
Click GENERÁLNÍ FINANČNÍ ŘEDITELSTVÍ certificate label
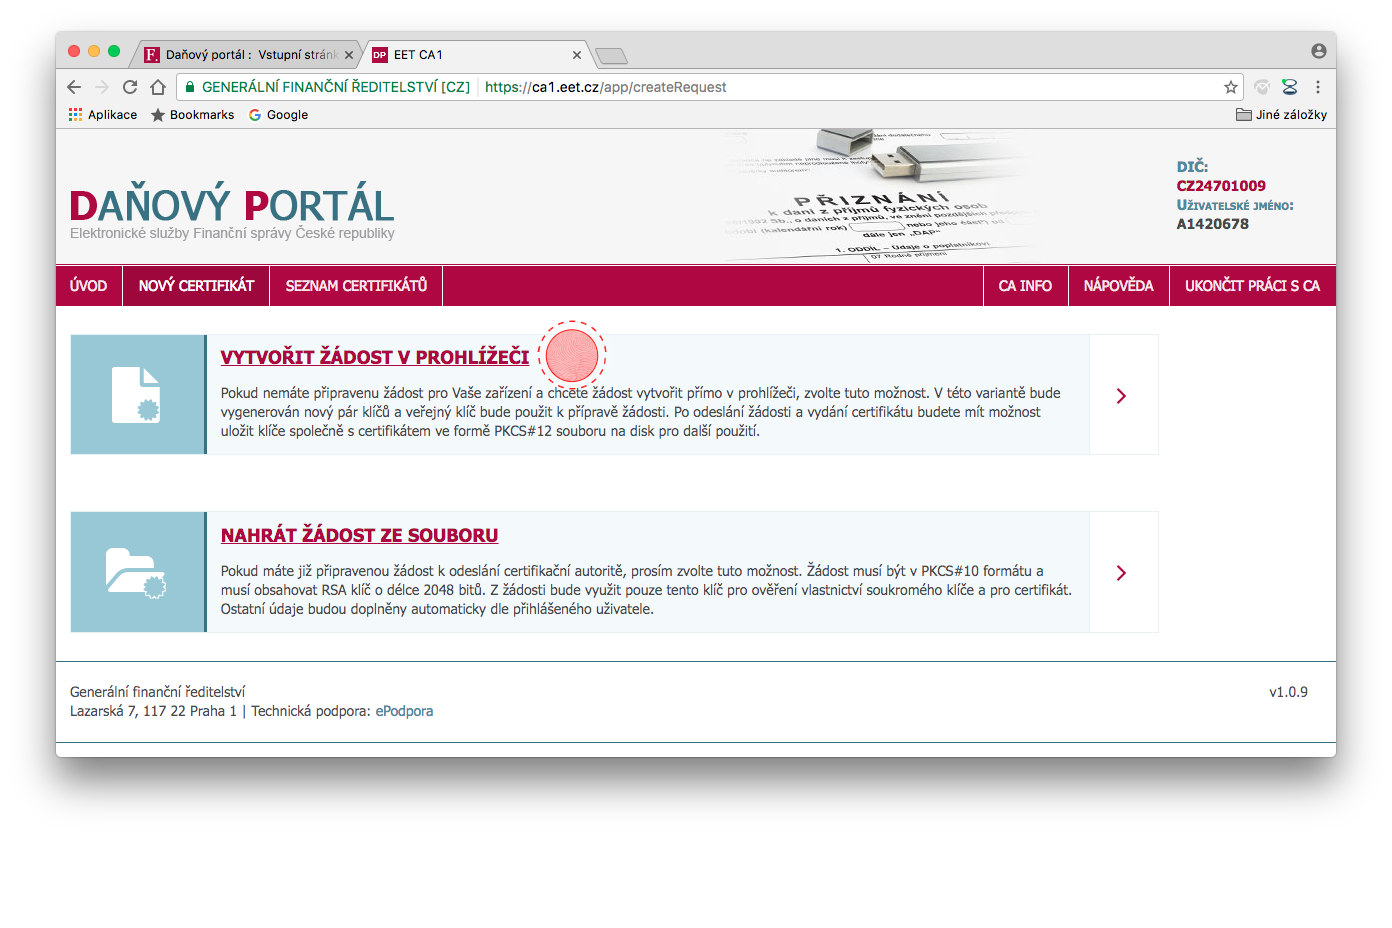336,87
